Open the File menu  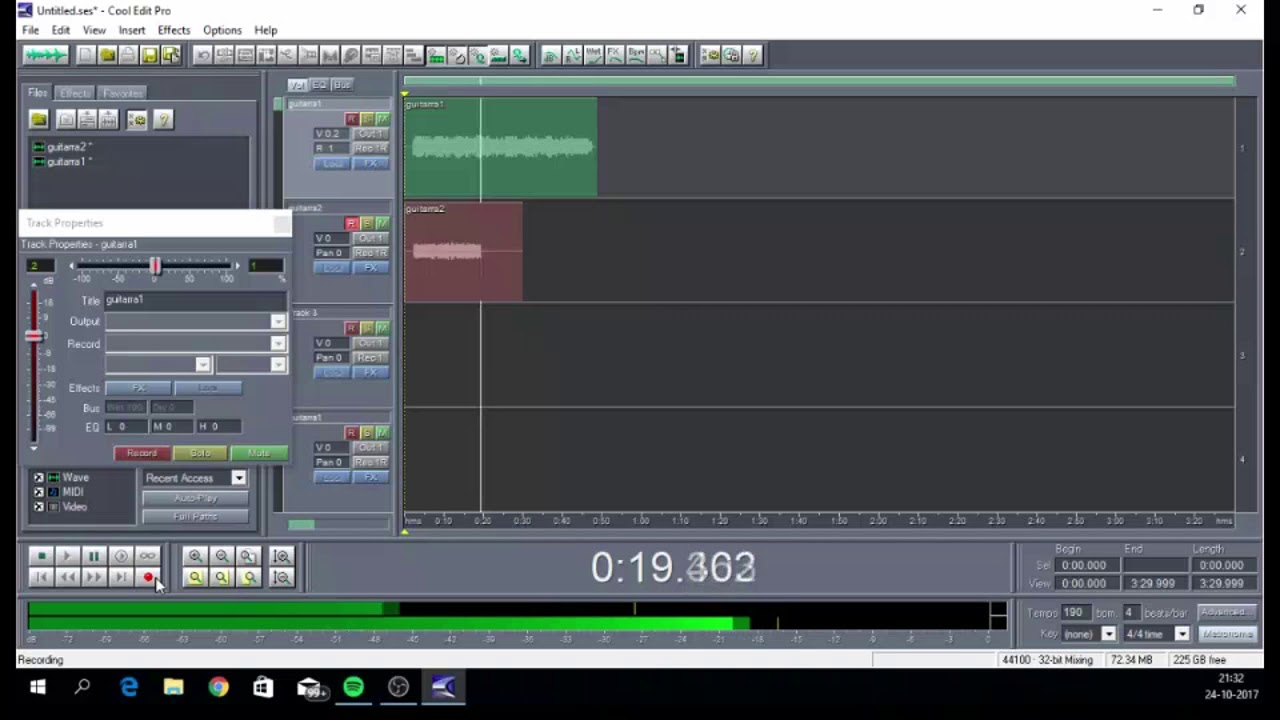(31, 30)
